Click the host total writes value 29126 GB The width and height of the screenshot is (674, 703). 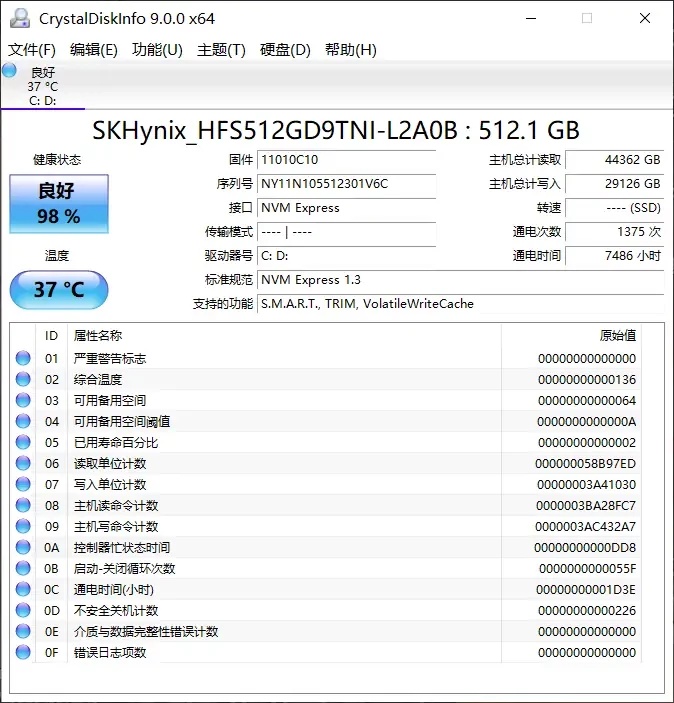point(614,184)
